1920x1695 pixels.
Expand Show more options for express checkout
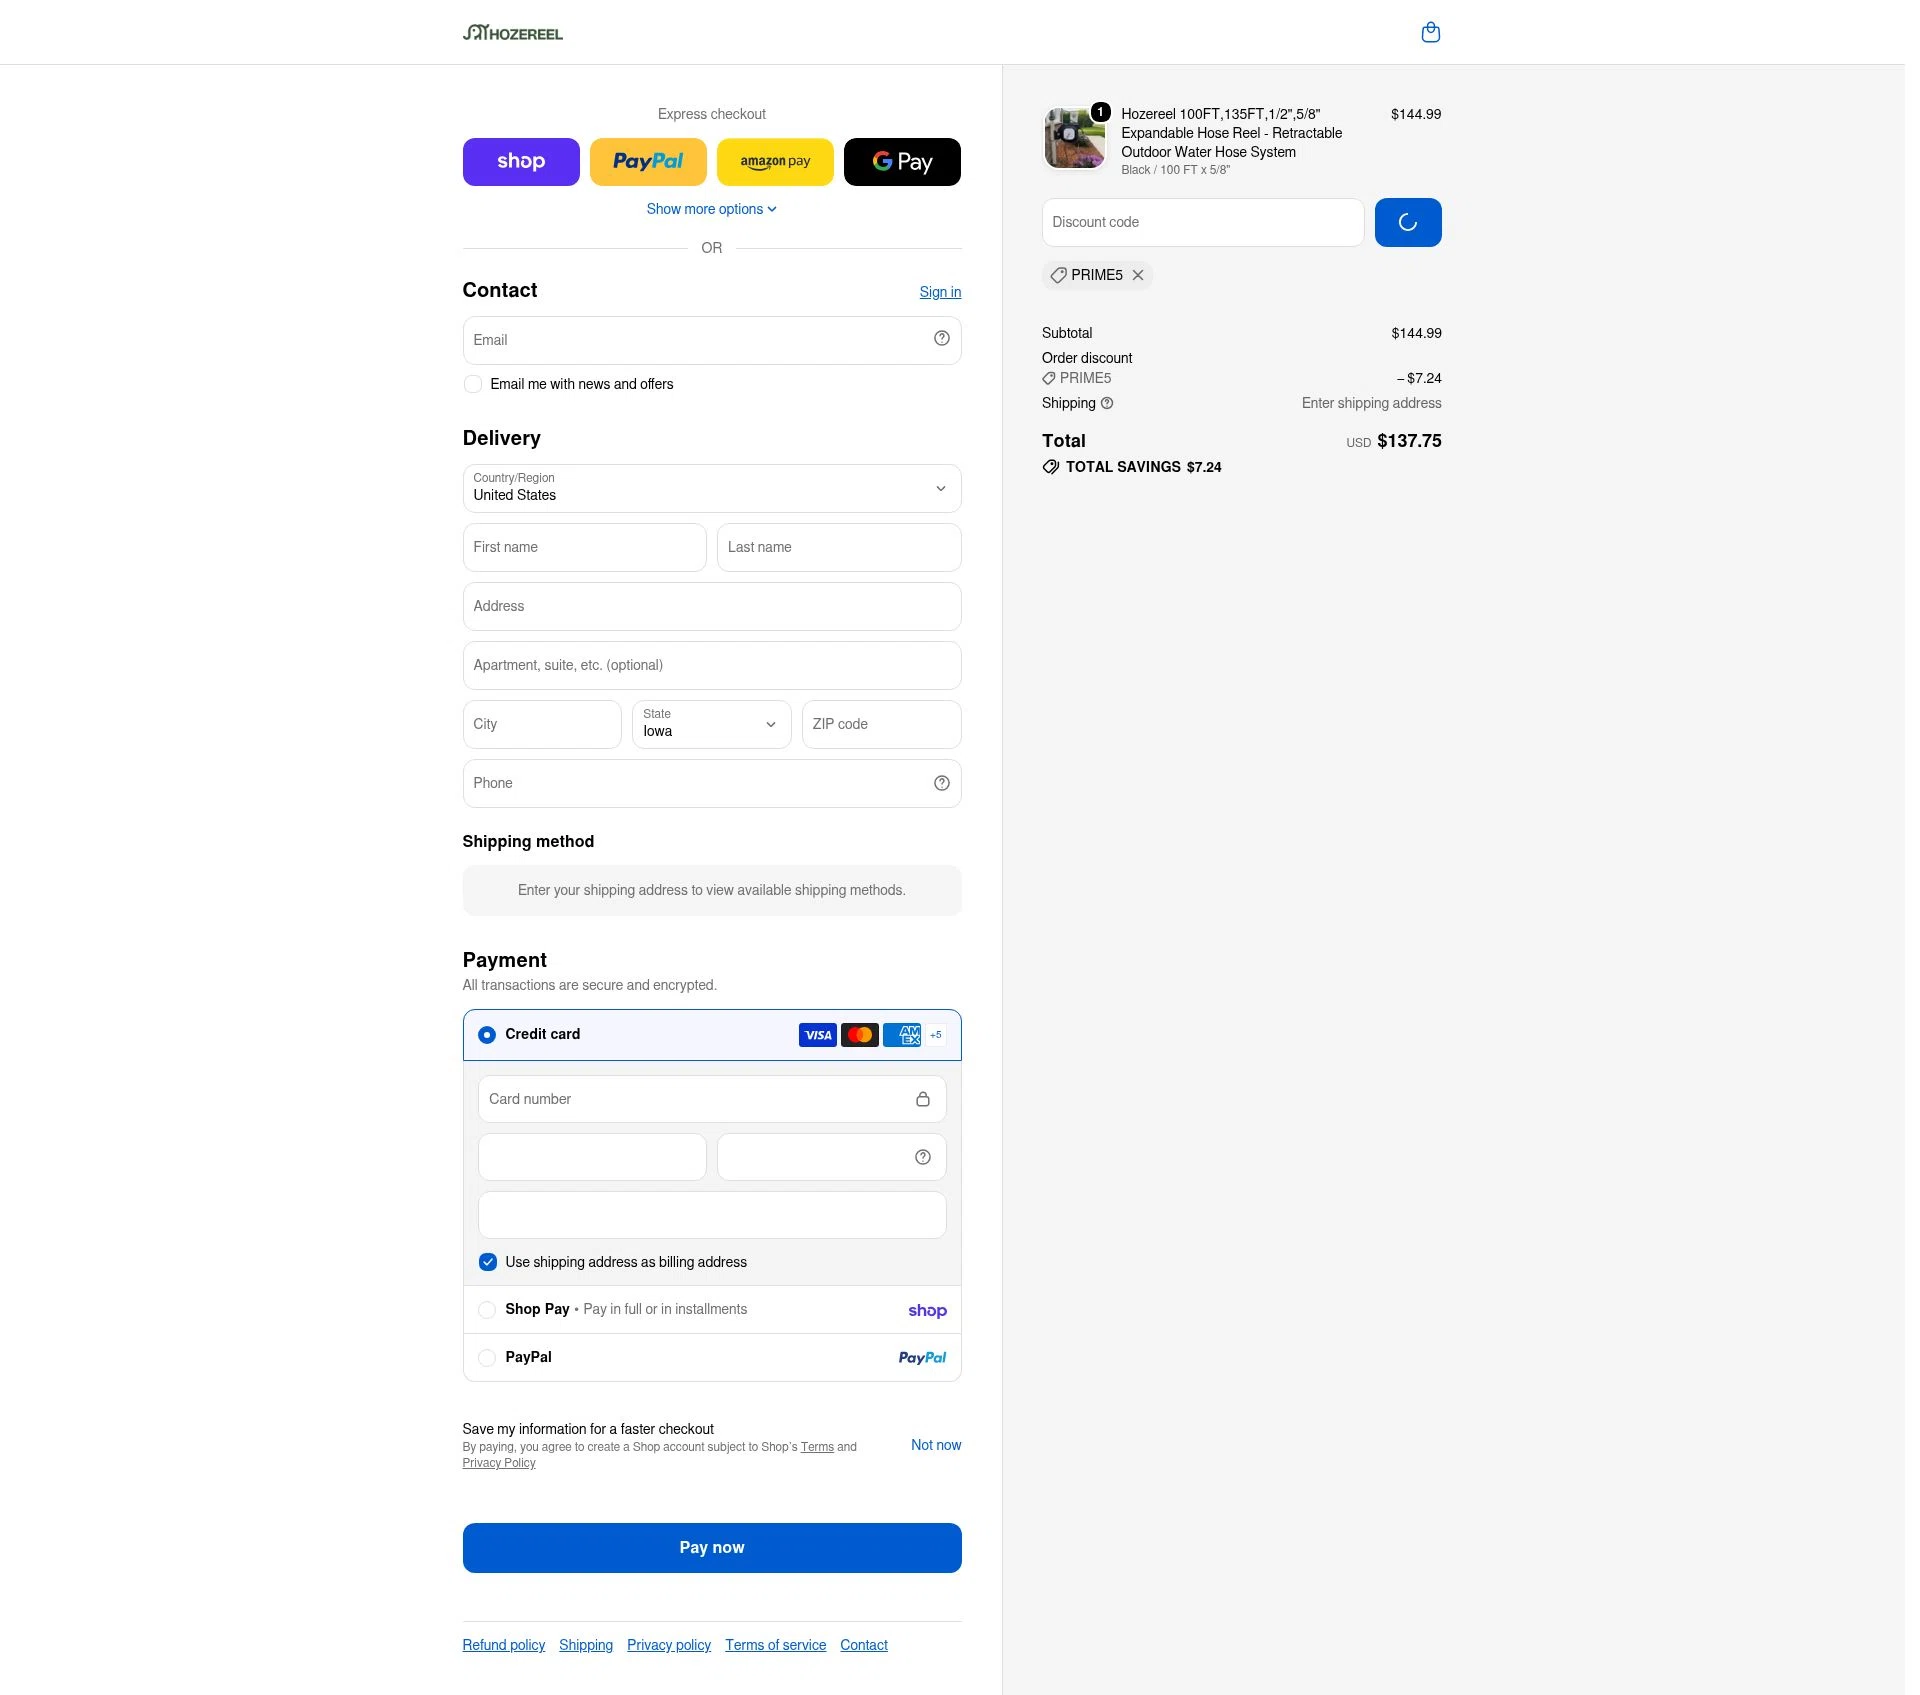pos(711,209)
